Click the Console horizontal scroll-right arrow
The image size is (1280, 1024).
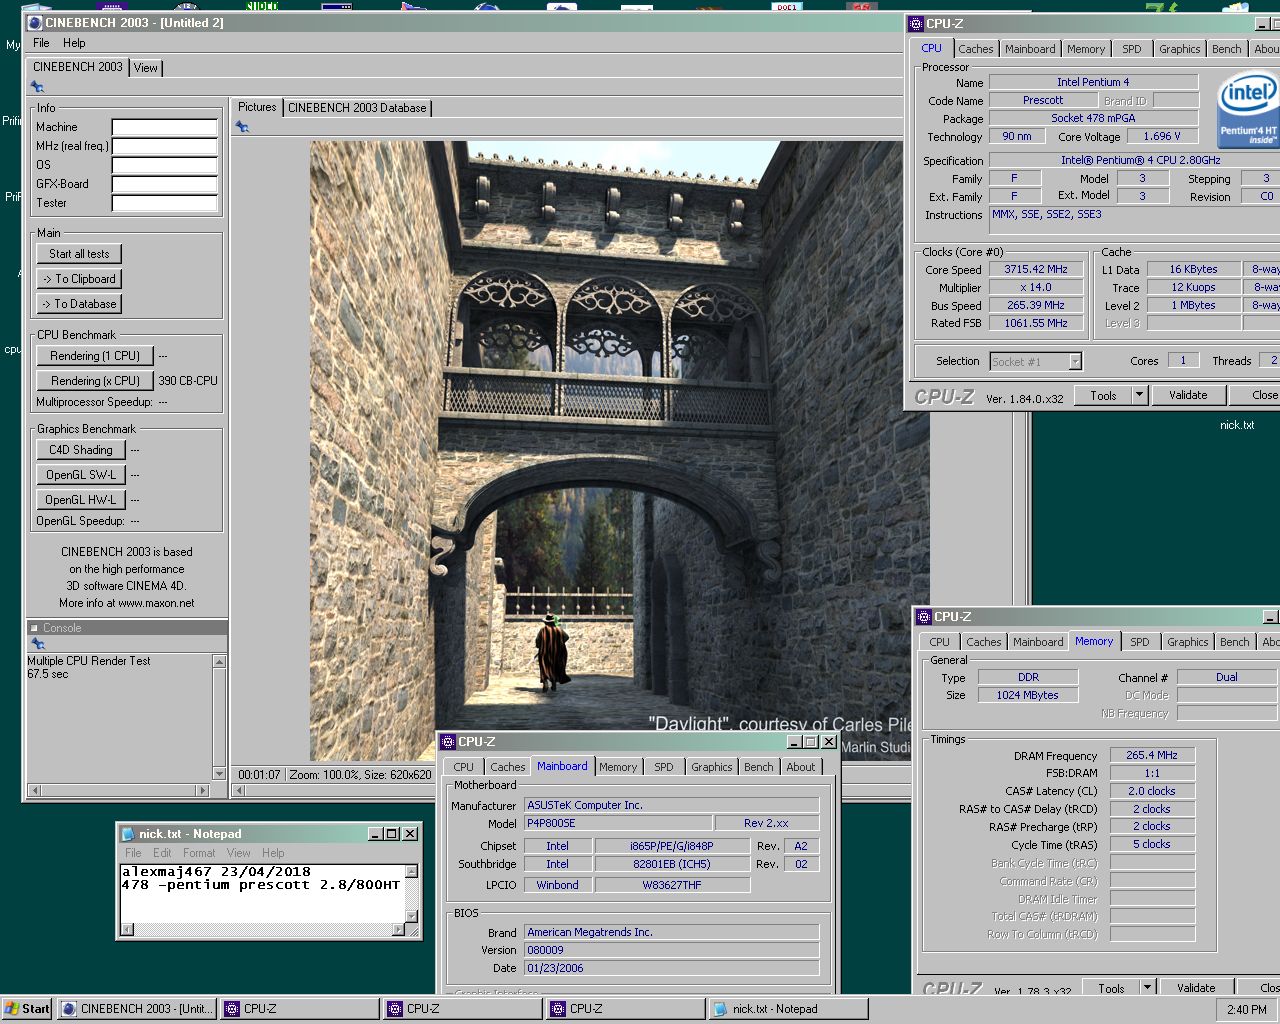(203, 790)
